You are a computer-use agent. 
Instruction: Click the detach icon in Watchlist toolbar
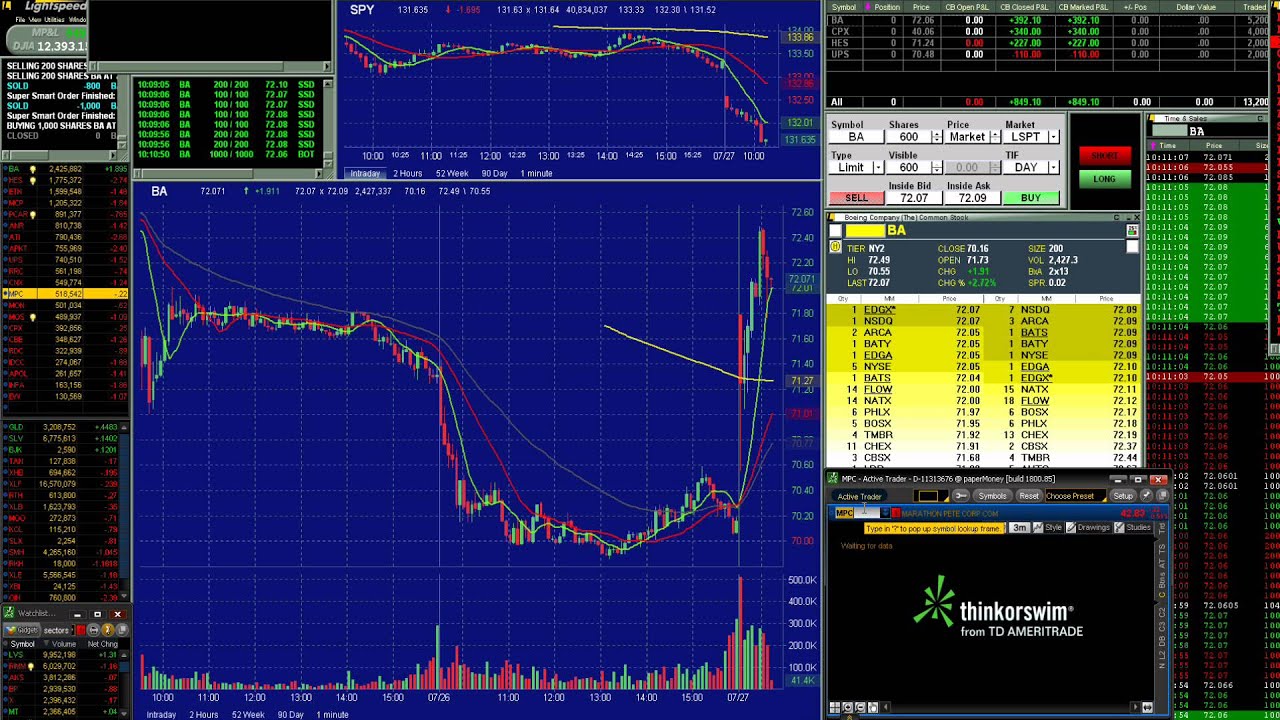point(122,630)
